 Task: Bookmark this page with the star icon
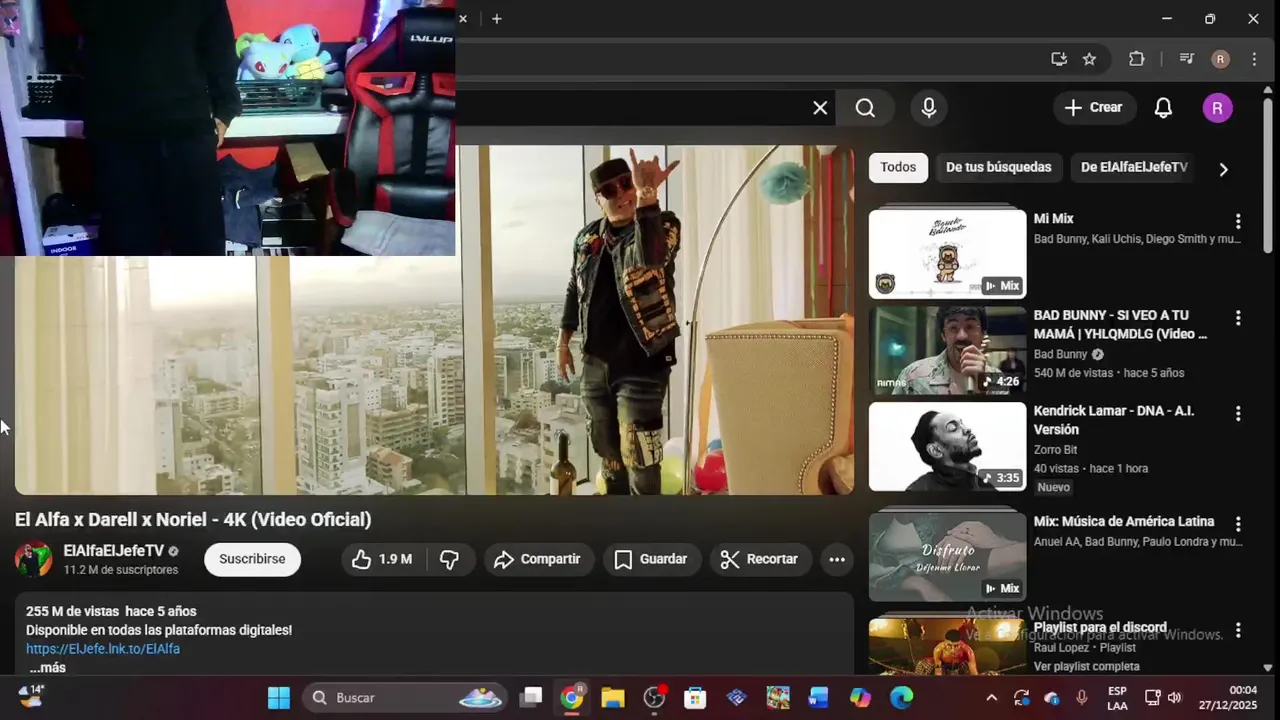[x=1089, y=59]
